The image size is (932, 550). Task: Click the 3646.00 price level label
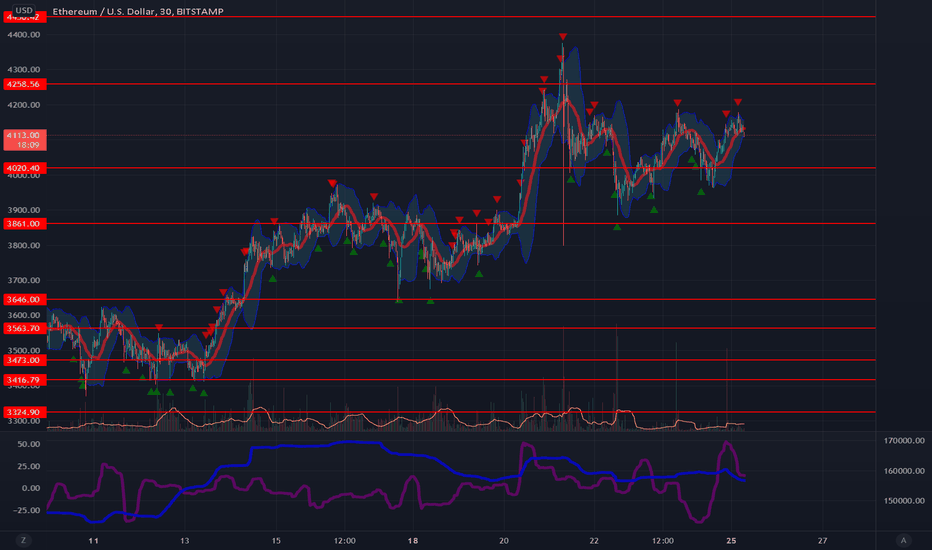tap(24, 299)
